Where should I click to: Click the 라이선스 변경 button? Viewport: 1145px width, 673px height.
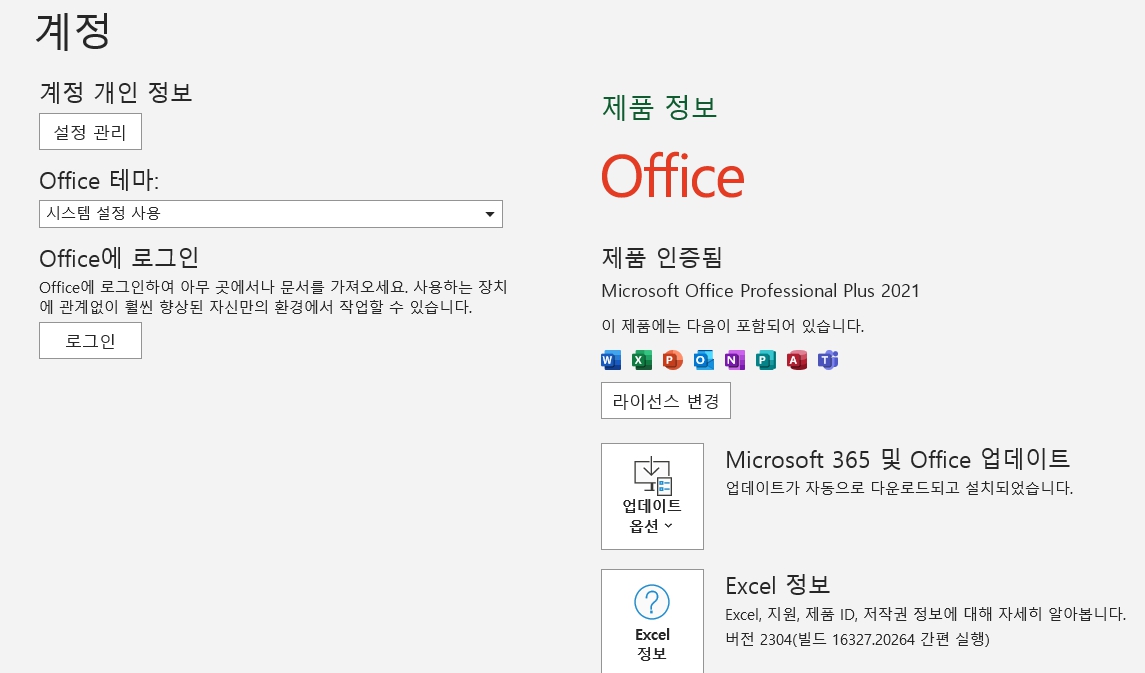[x=666, y=401]
